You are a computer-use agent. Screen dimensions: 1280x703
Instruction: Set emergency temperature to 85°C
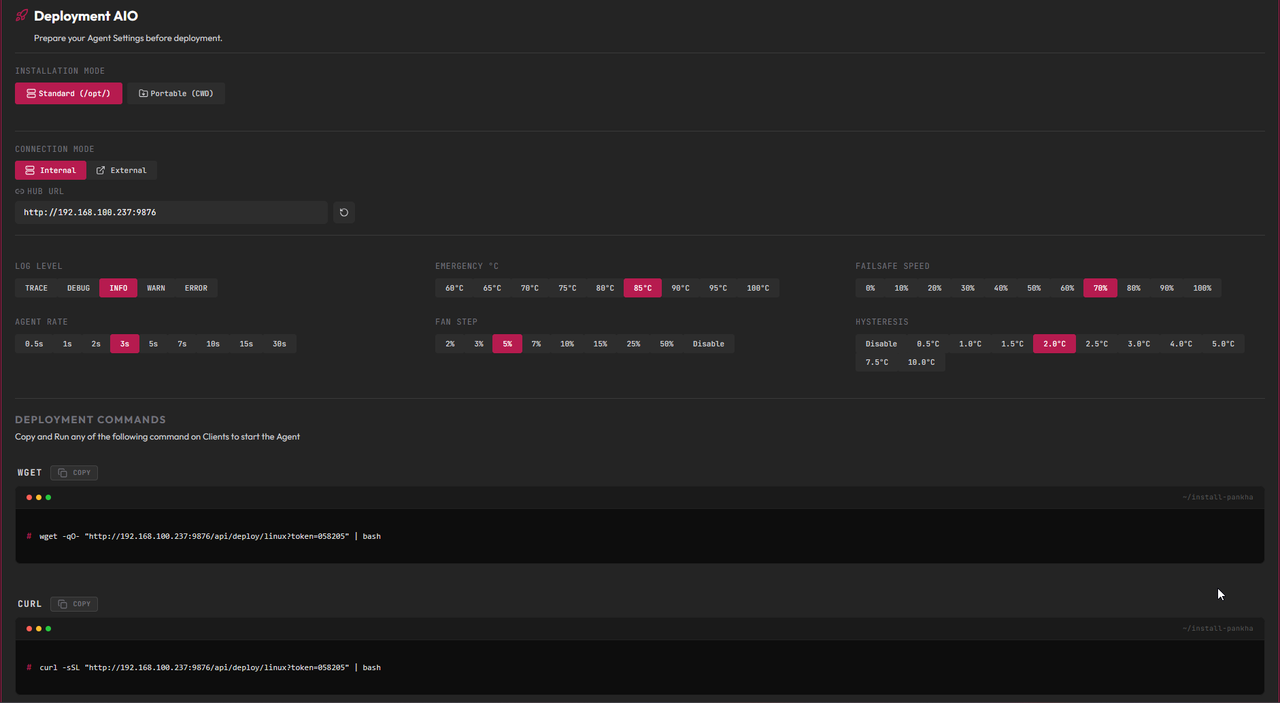642,288
